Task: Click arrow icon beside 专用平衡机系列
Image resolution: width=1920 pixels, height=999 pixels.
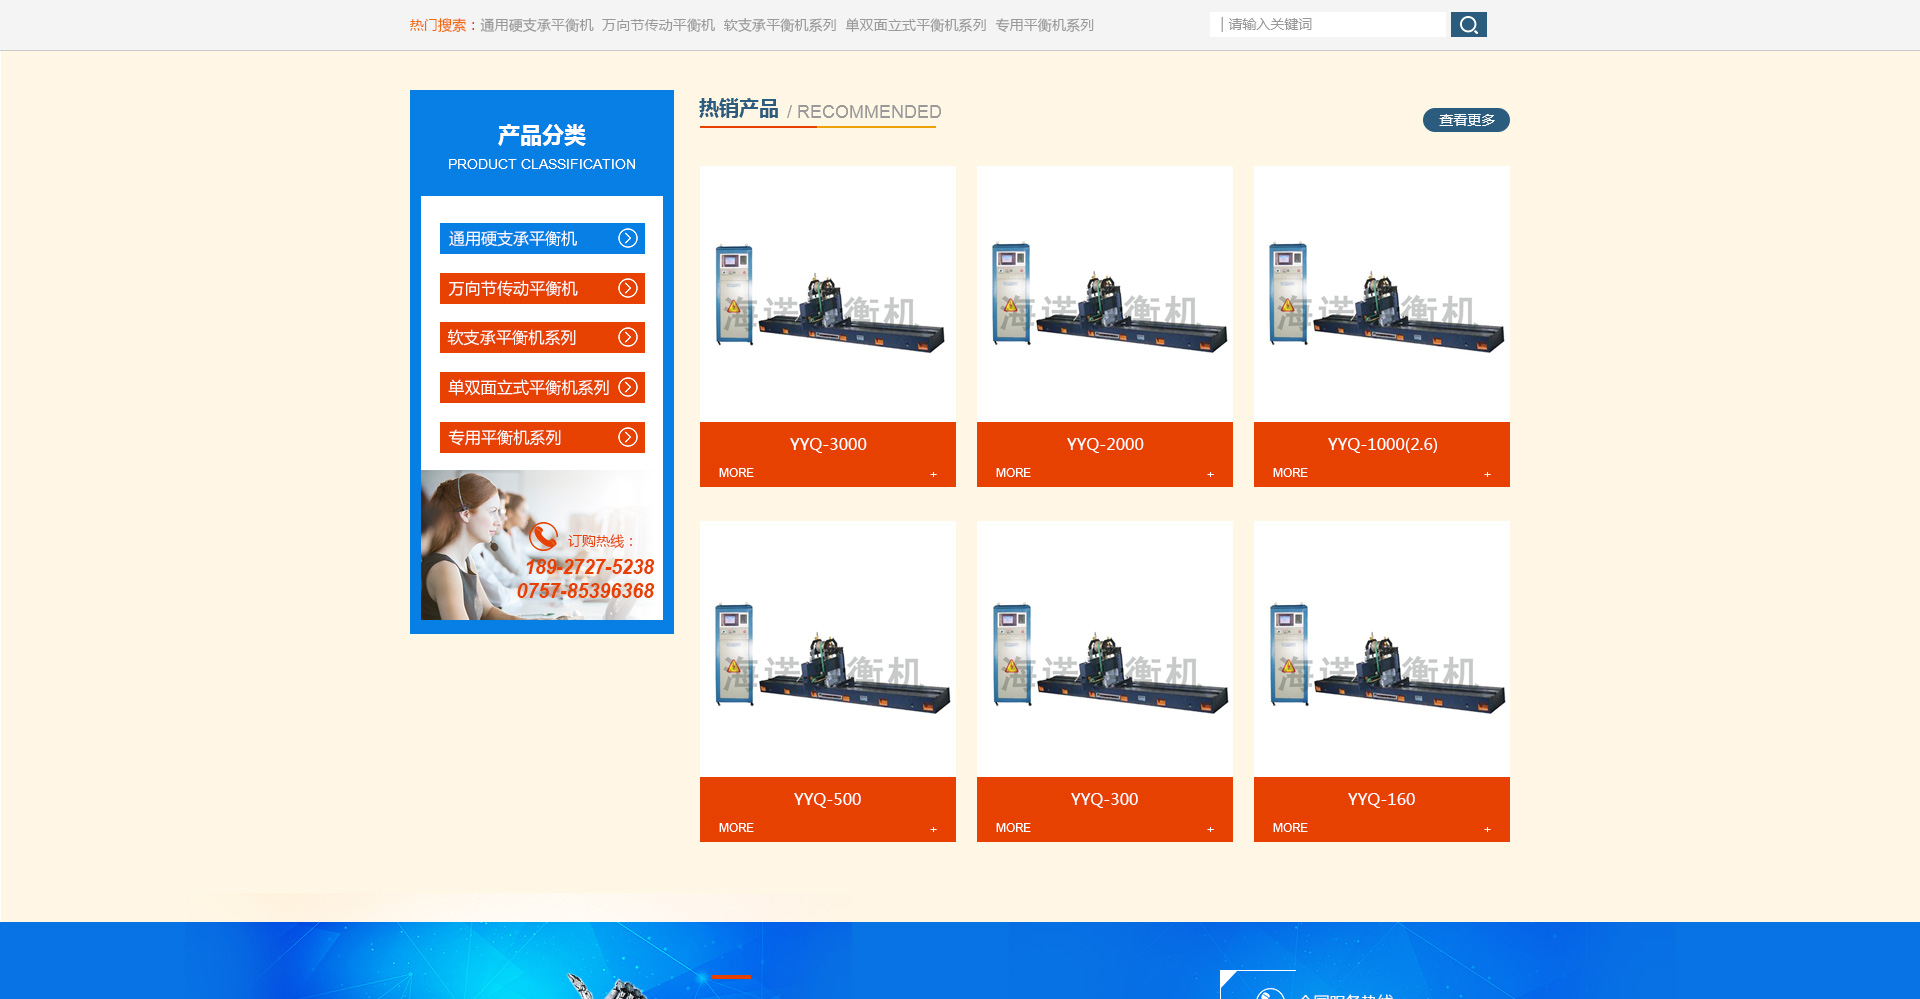Action: click(x=627, y=437)
